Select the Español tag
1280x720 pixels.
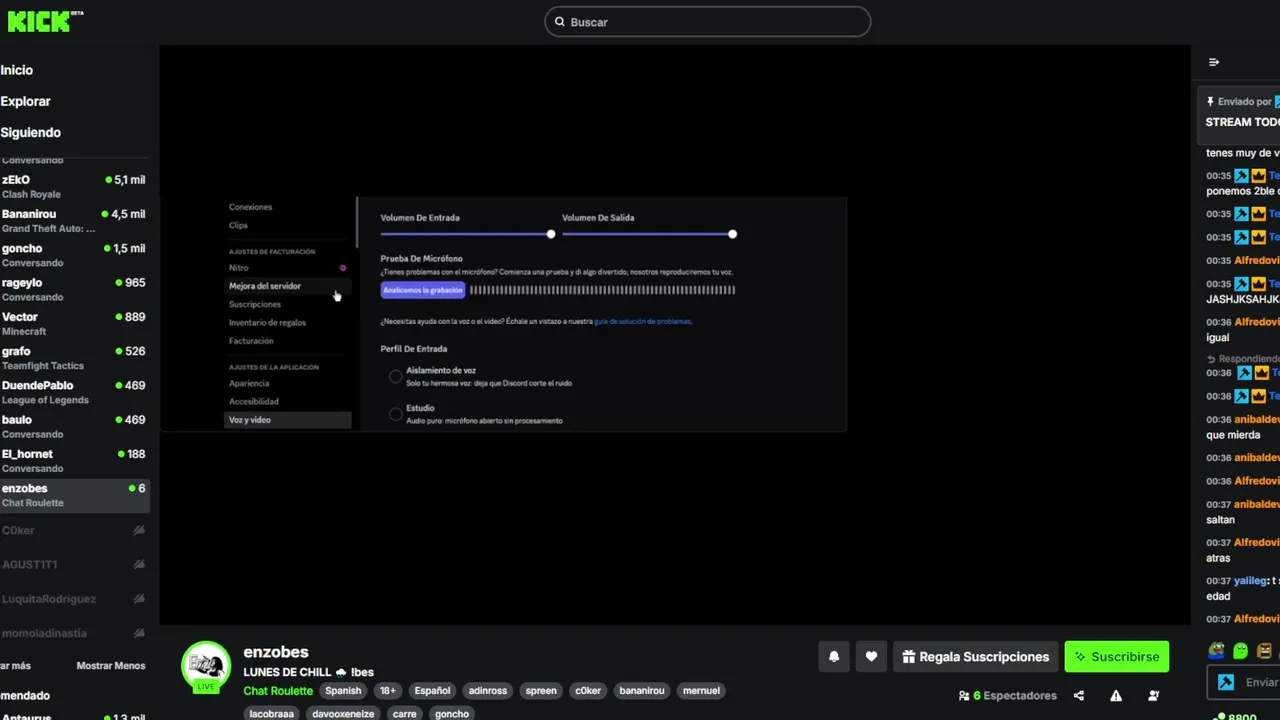coord(433,690)
